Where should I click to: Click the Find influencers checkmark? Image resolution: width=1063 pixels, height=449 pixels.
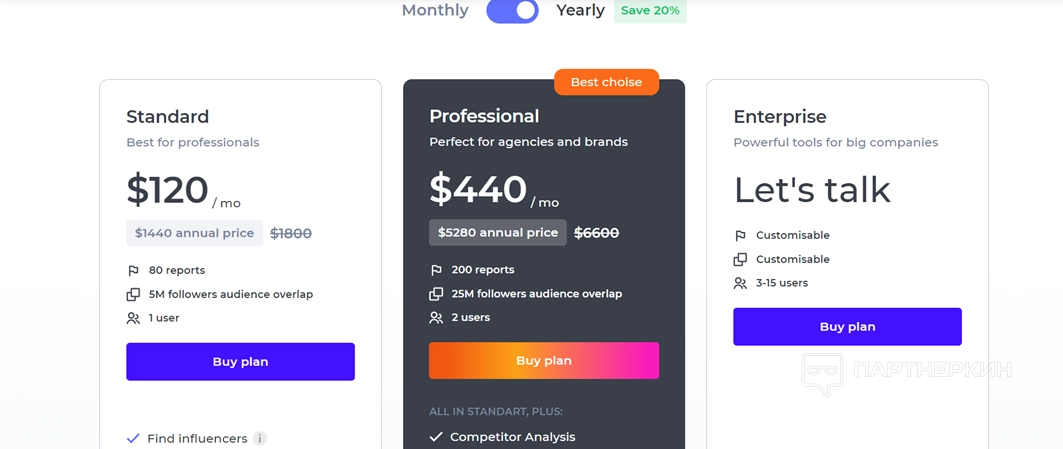133,438
